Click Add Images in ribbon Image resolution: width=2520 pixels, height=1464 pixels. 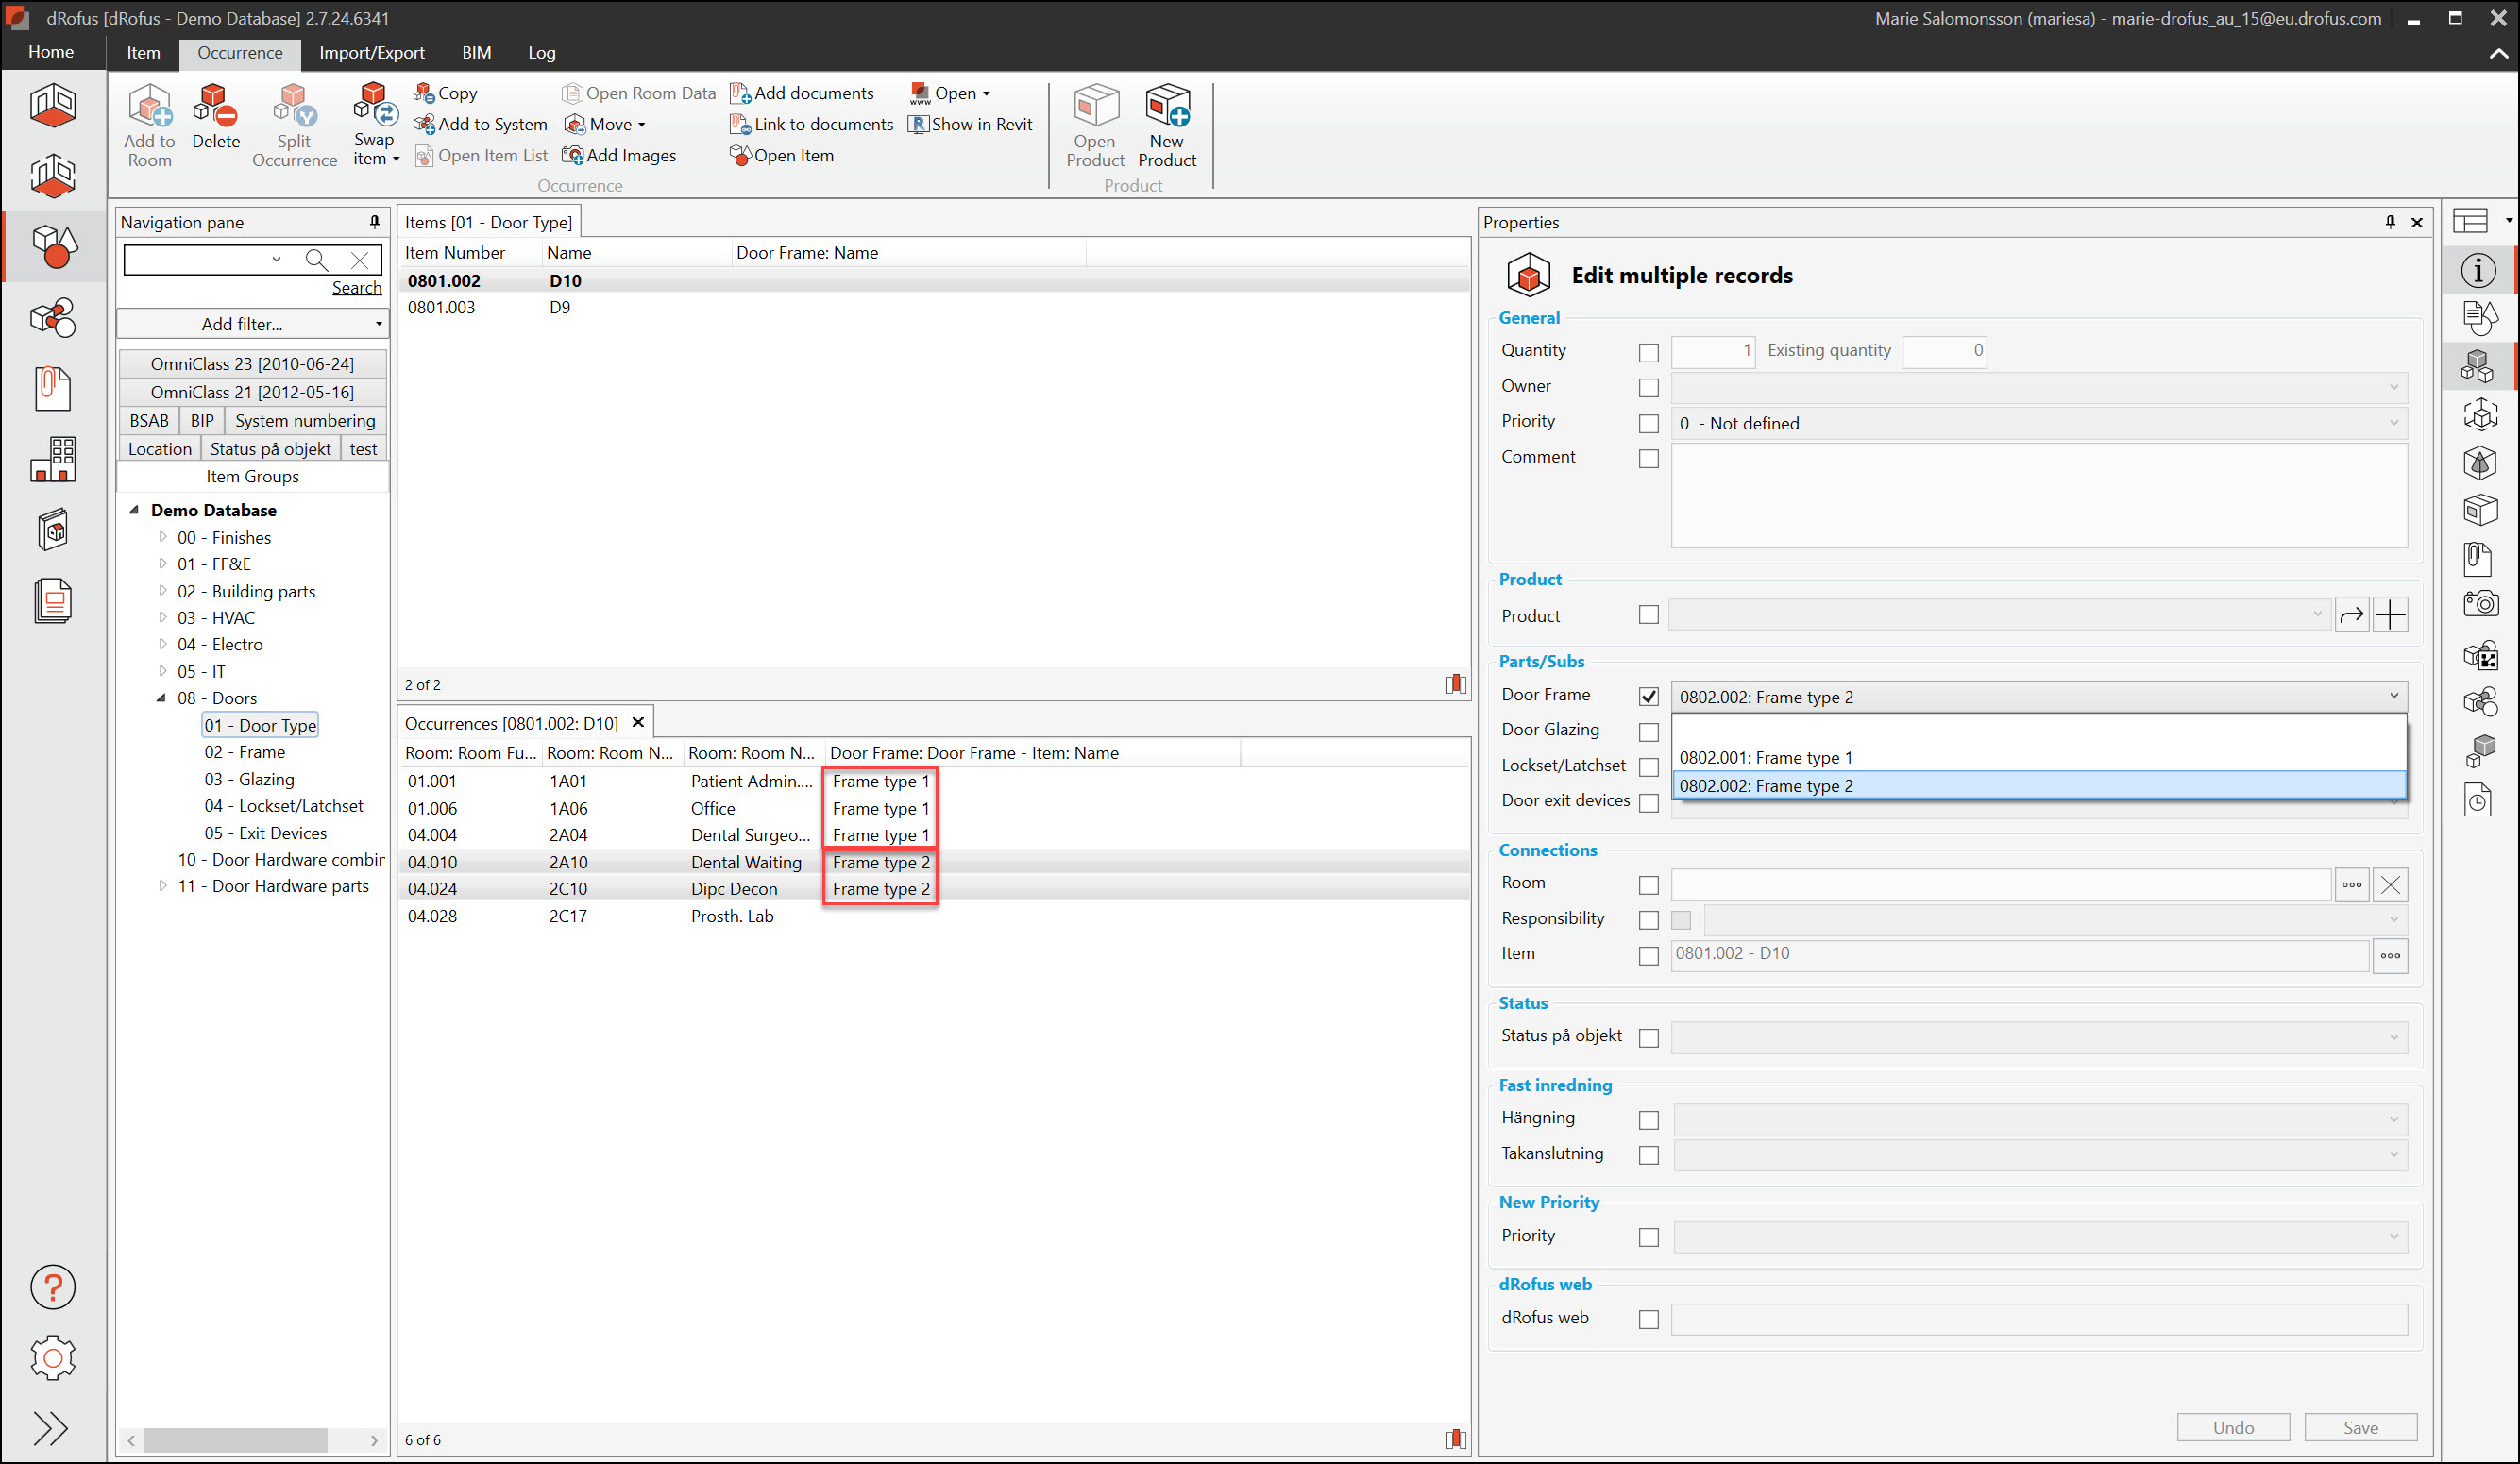pyautogui.click(x=620, y=155)
